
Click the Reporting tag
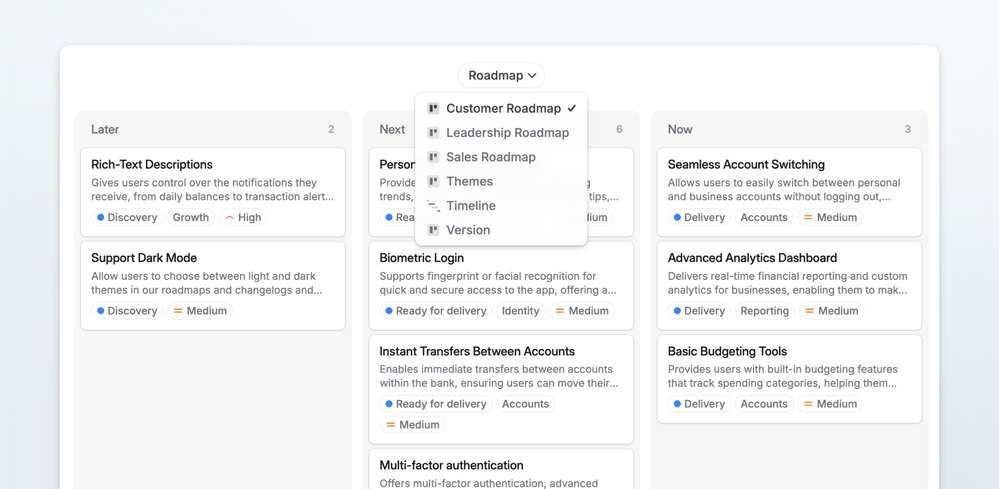pyautogui.click(x=765, y=311)
